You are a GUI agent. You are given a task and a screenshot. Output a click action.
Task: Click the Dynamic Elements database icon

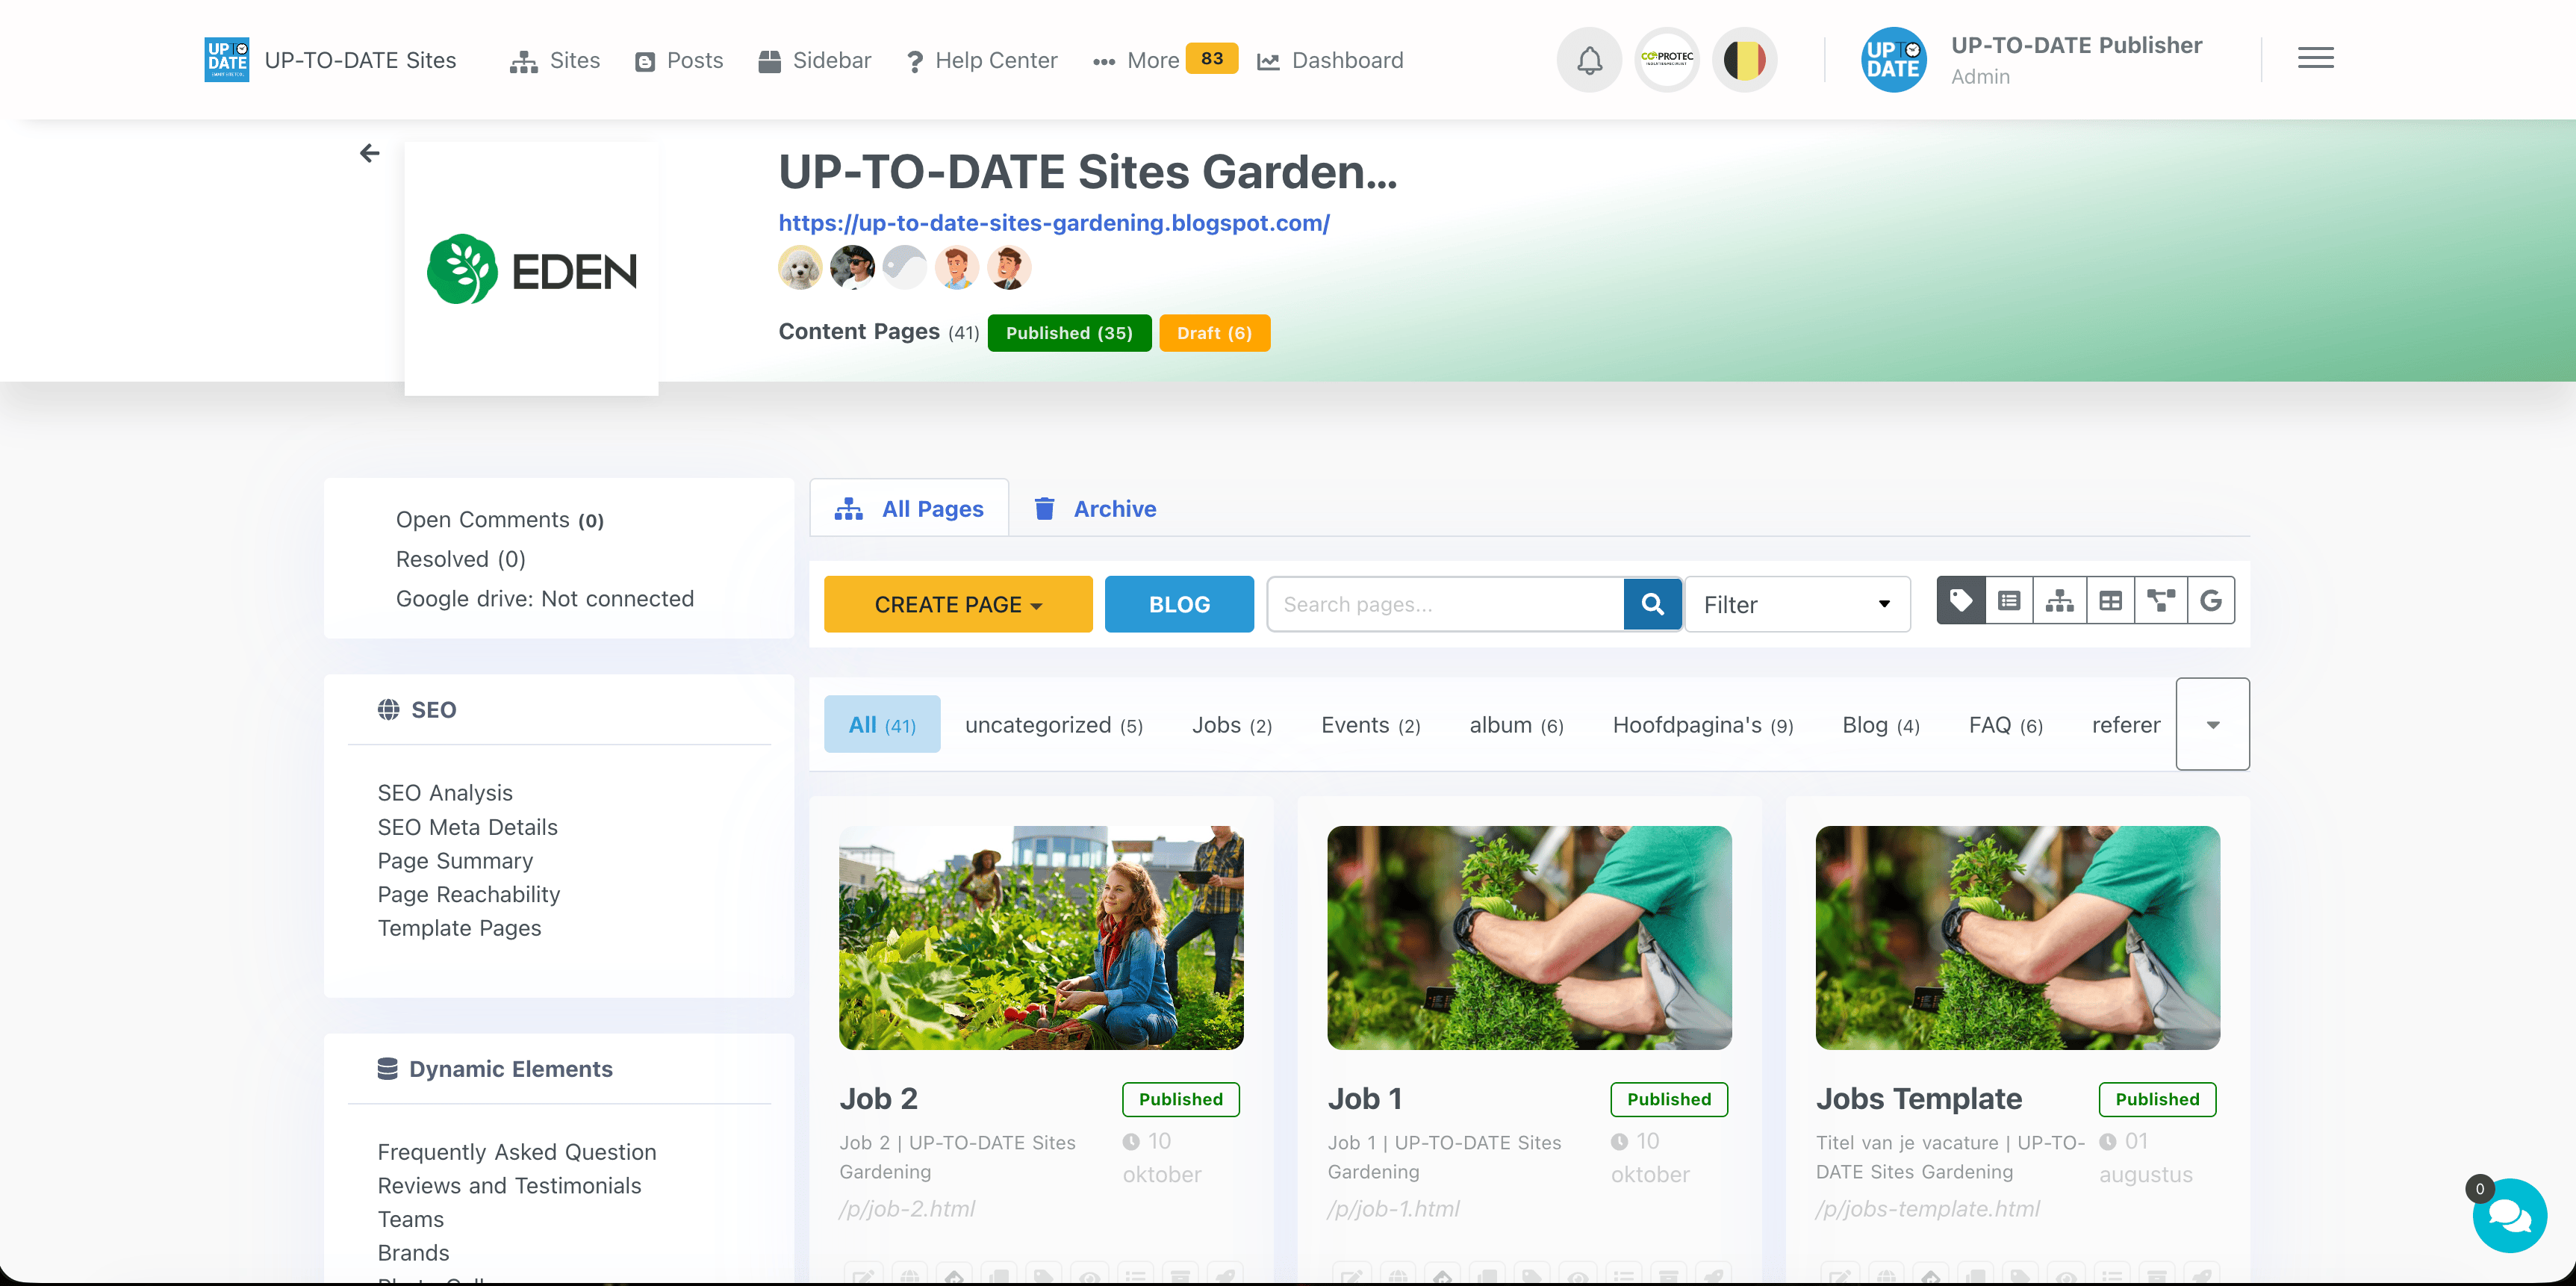[x=388, y=1069]
